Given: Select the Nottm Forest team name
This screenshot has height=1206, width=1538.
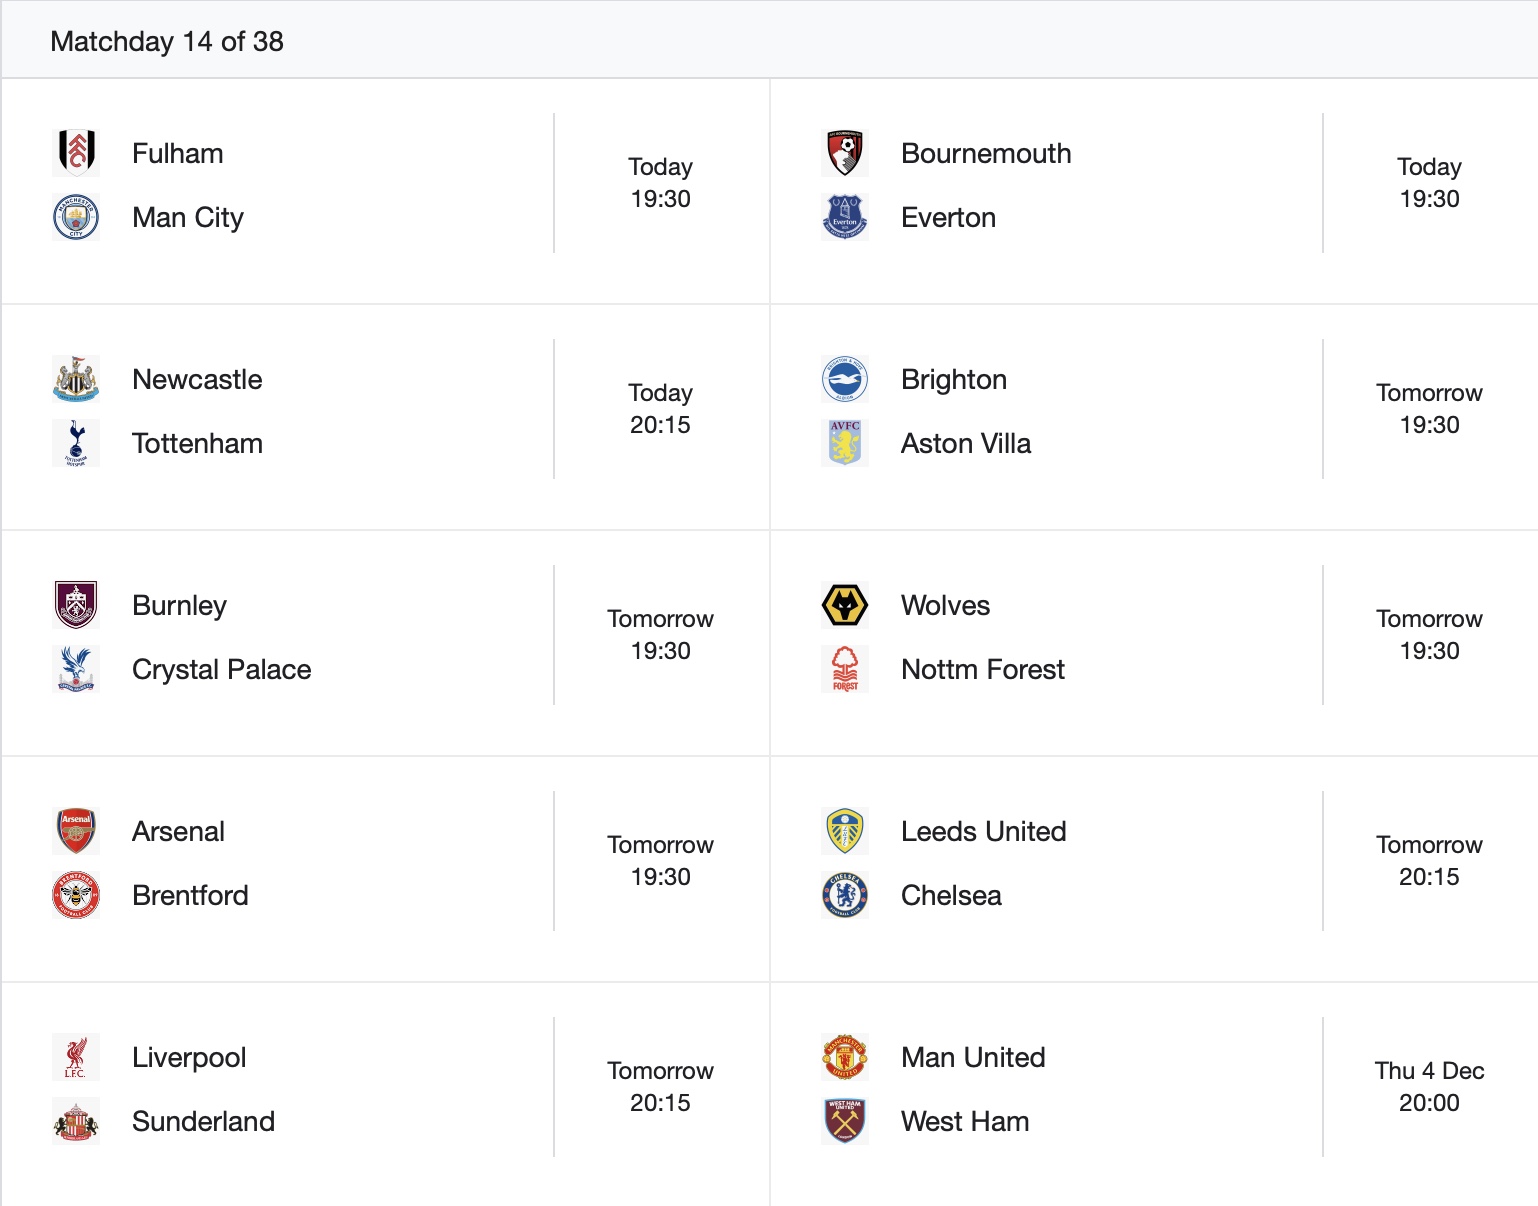Looking at the screenshot, I should click(x=982, y=670).
